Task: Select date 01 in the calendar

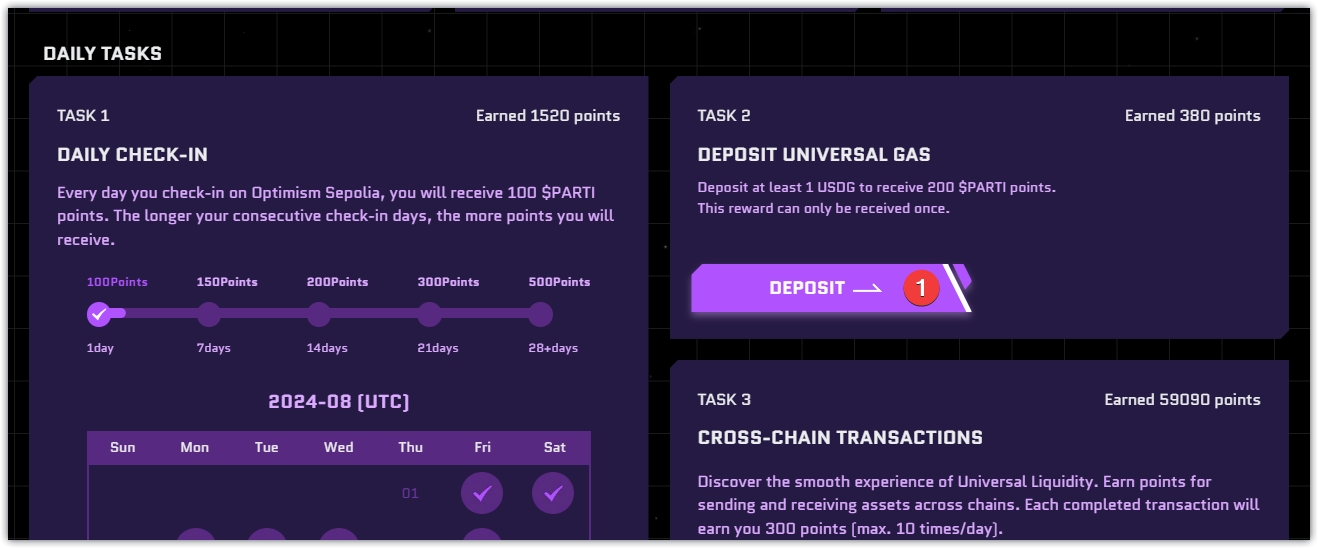Action: 410,493
